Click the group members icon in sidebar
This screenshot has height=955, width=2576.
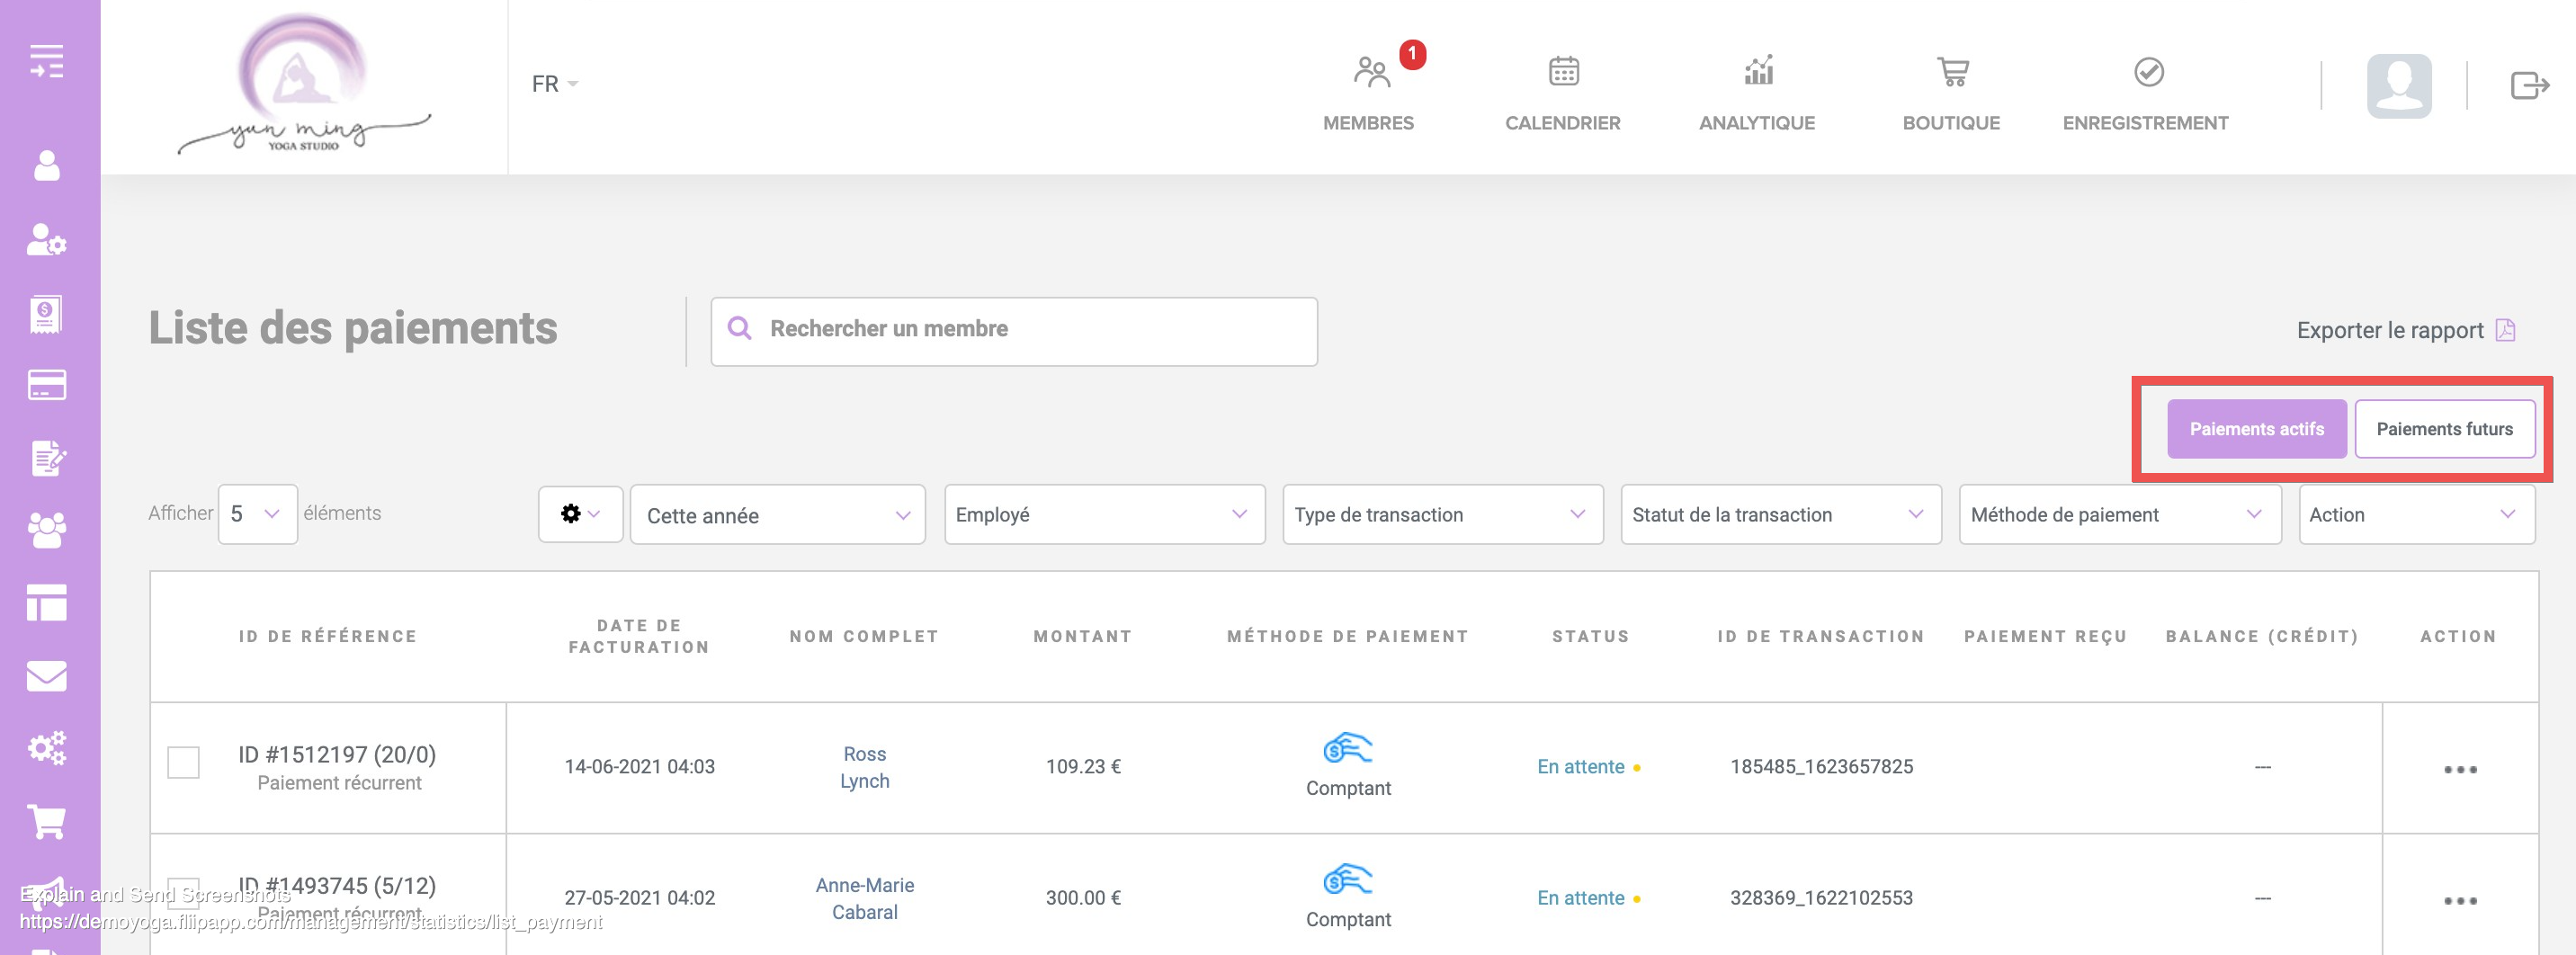click(x=46, y=530)
